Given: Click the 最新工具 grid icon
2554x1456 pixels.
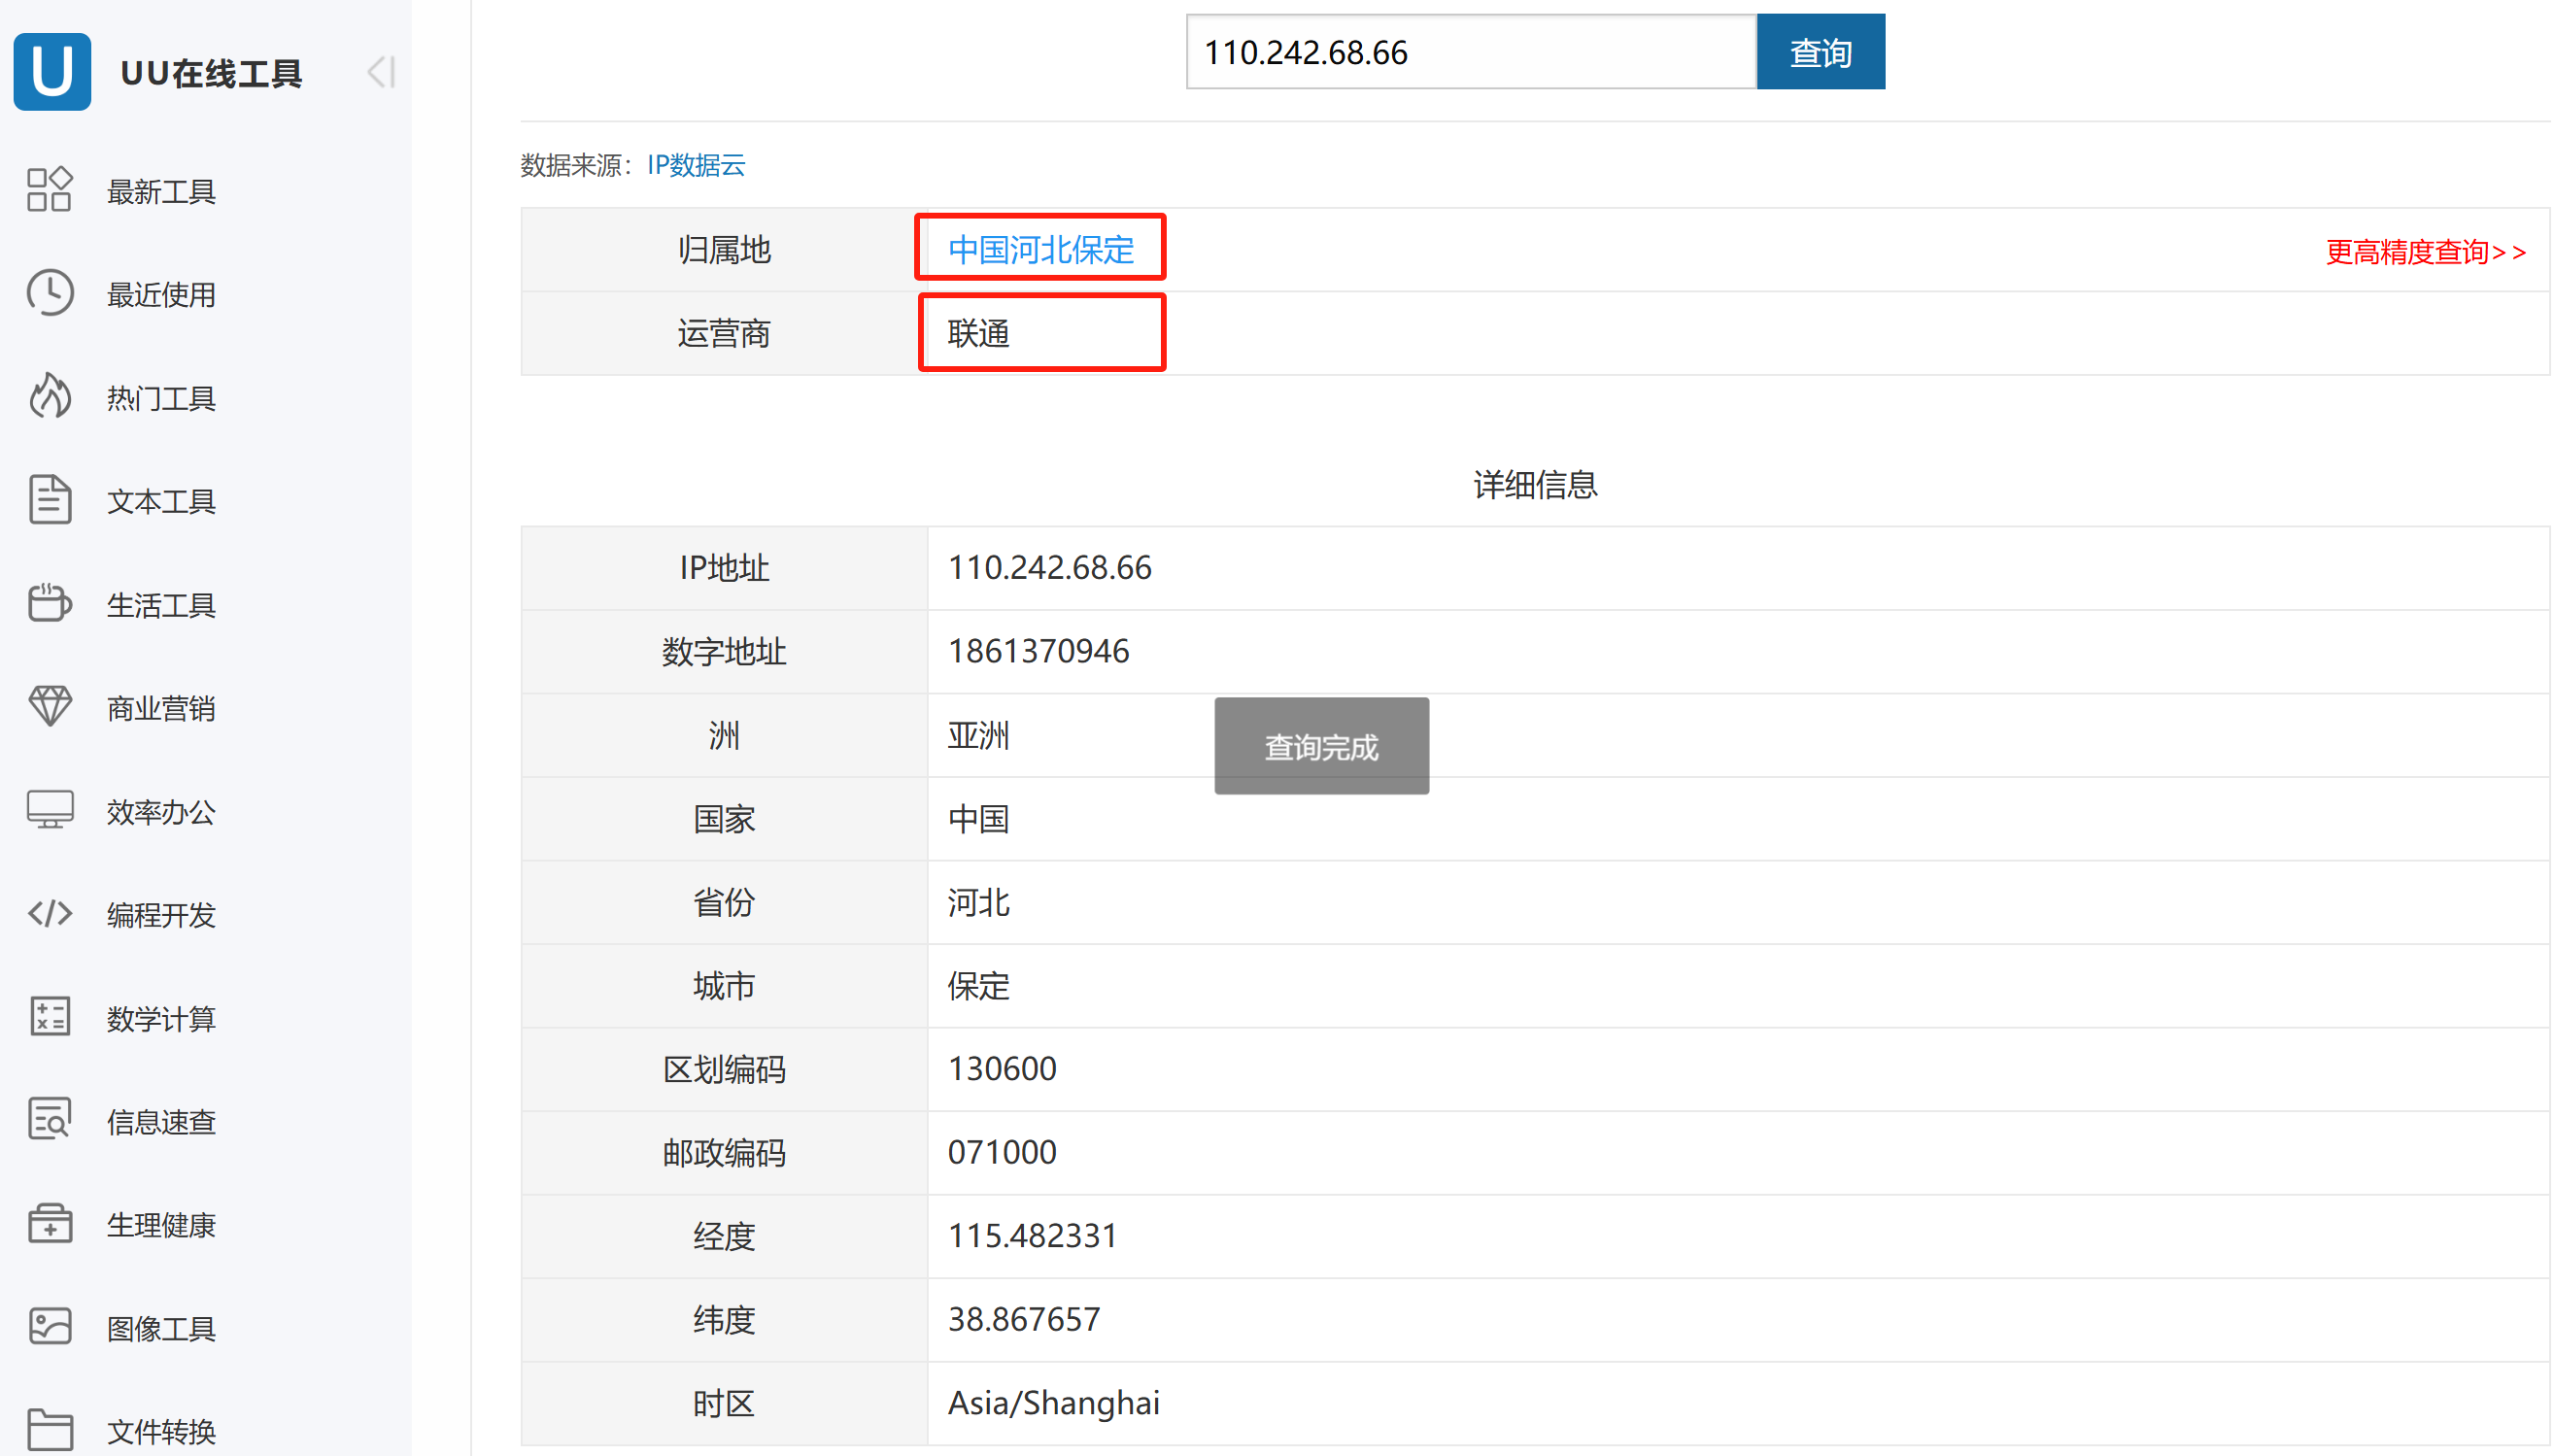Looking at the screenshot, I should pos(49,189).
